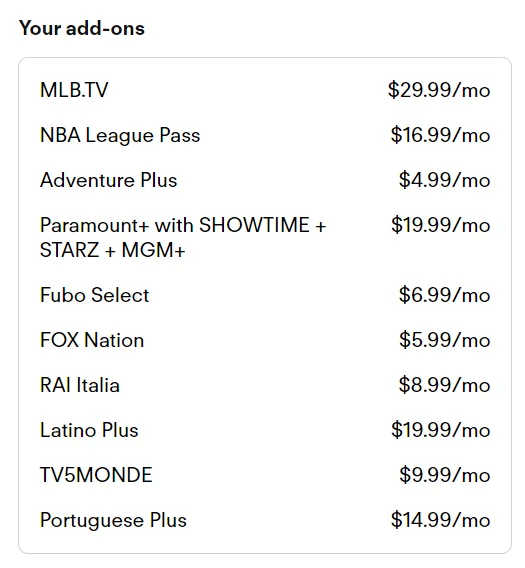
Task: Click the $16.99/mo NBA League Pass price
Action: [x=440, y=135]
